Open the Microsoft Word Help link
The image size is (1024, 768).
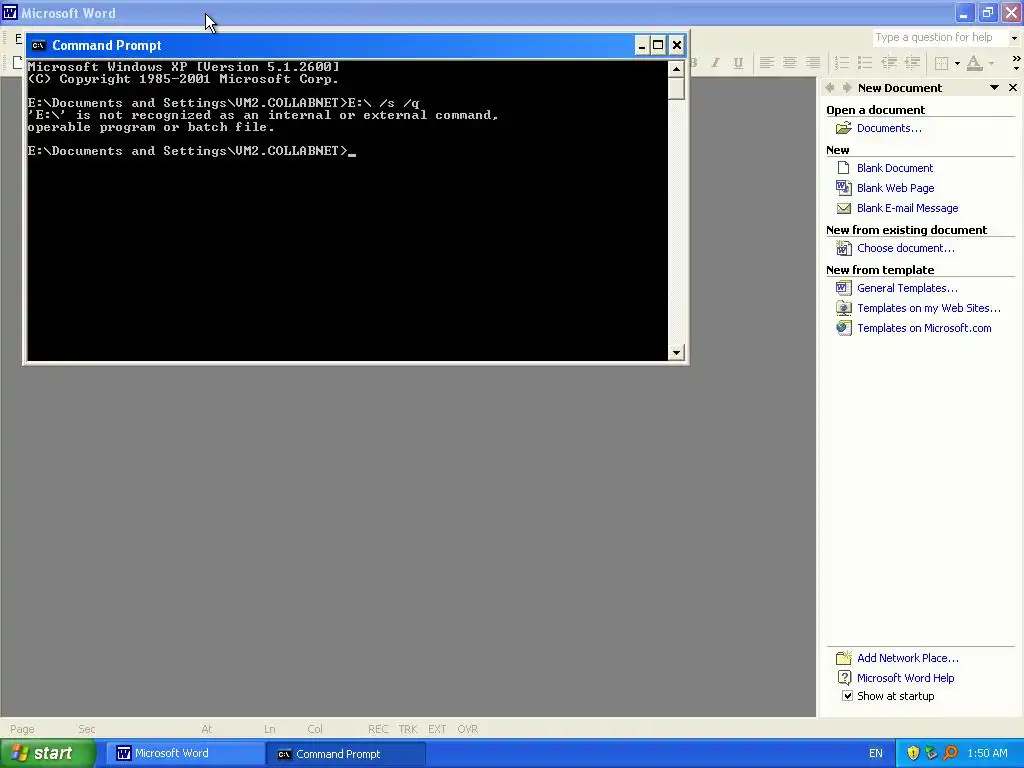905,678
